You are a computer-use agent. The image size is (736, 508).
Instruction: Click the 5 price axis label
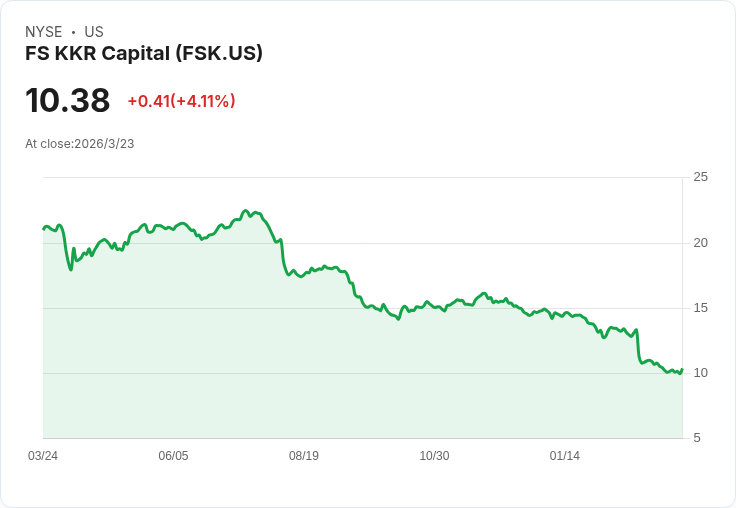697,438
